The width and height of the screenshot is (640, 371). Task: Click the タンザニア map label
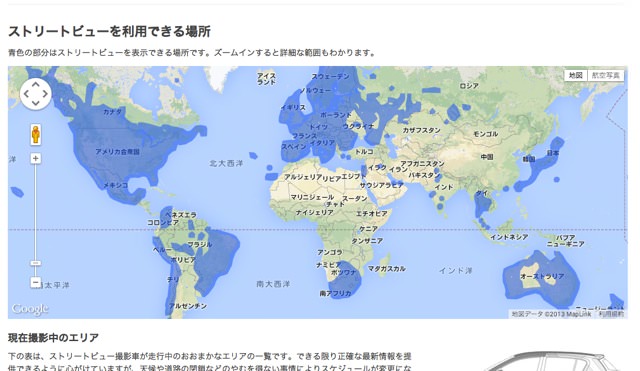pyautogui.click(x=367, y=241)
